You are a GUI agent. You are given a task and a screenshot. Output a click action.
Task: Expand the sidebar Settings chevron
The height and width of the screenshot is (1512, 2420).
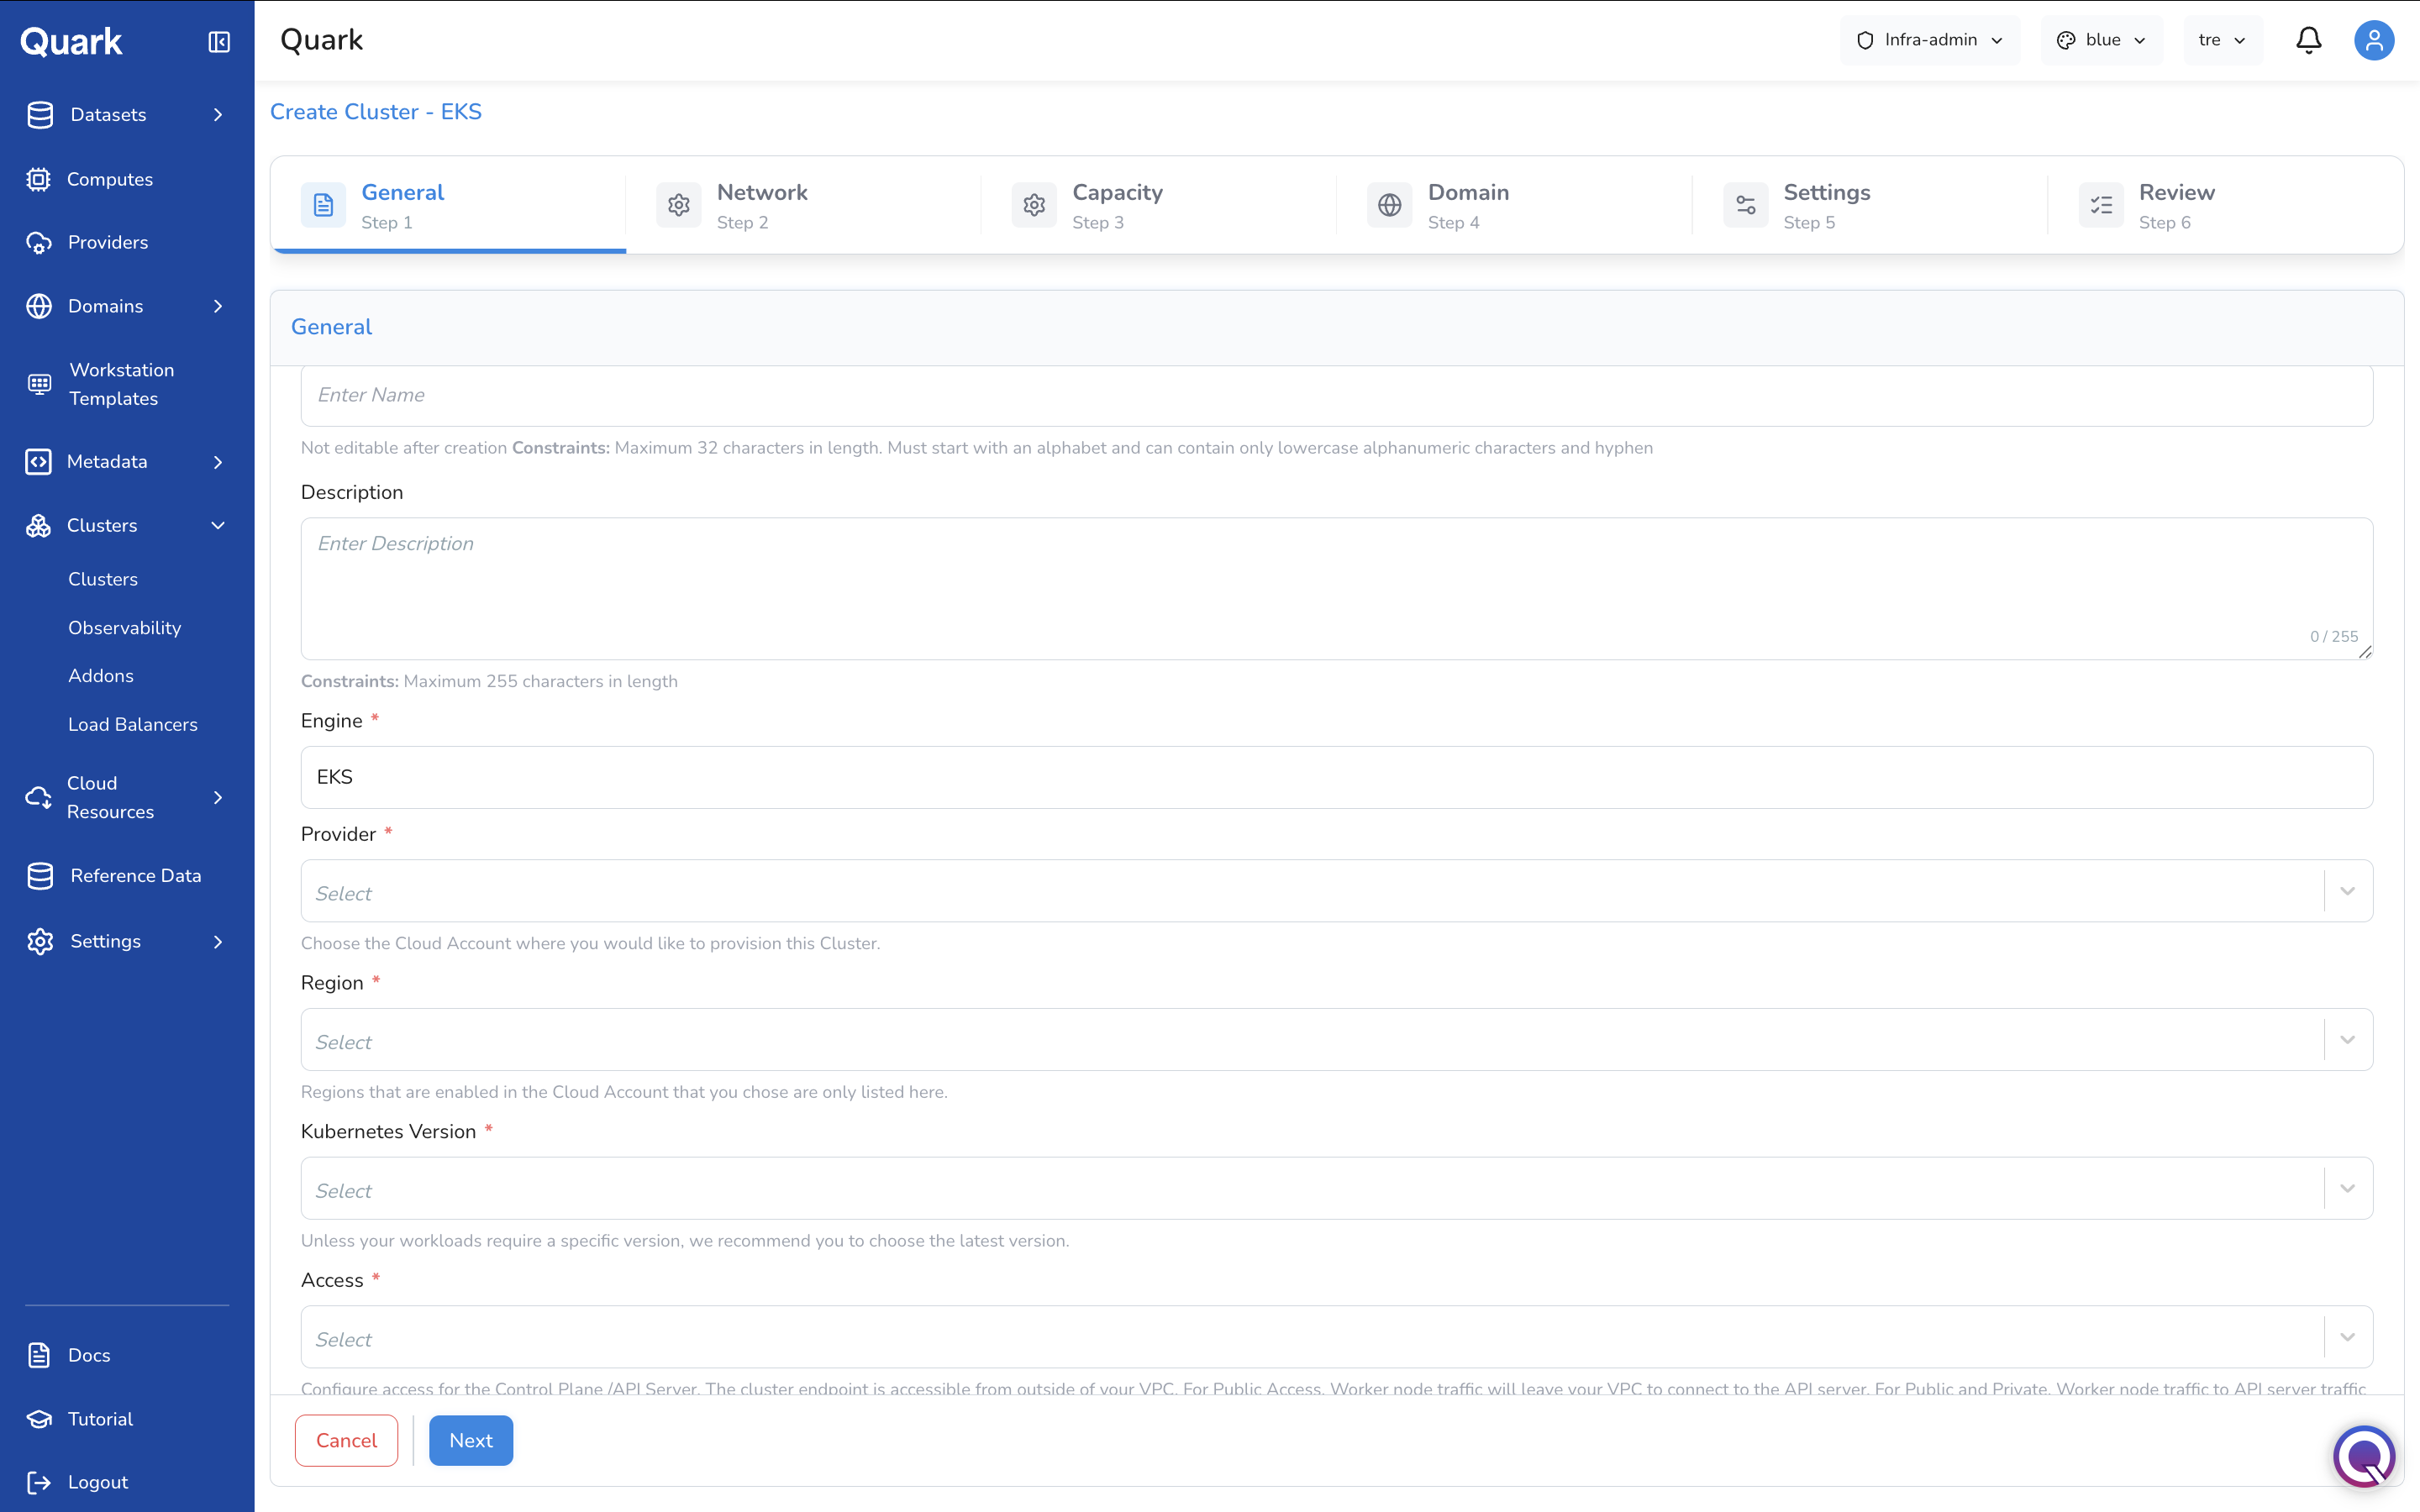(218, 942)
